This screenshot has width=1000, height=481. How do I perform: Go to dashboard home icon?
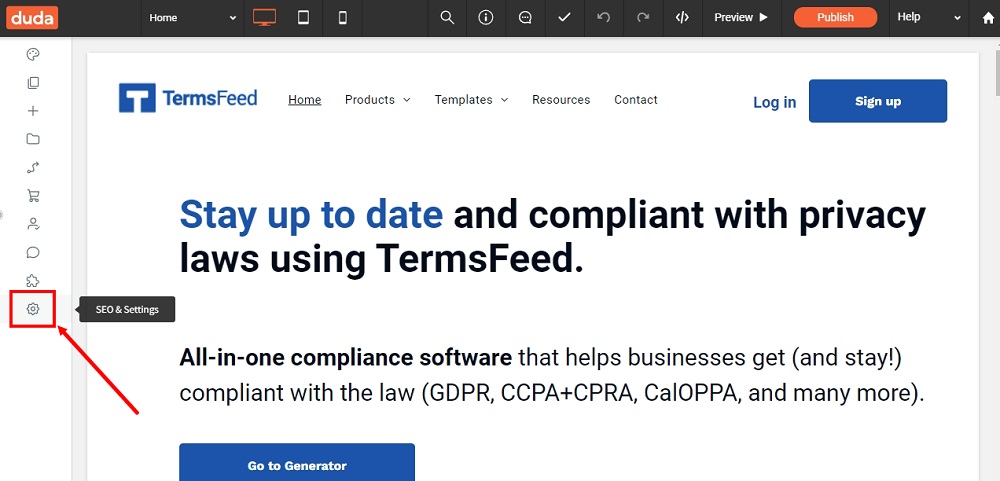tap(988, 18)
